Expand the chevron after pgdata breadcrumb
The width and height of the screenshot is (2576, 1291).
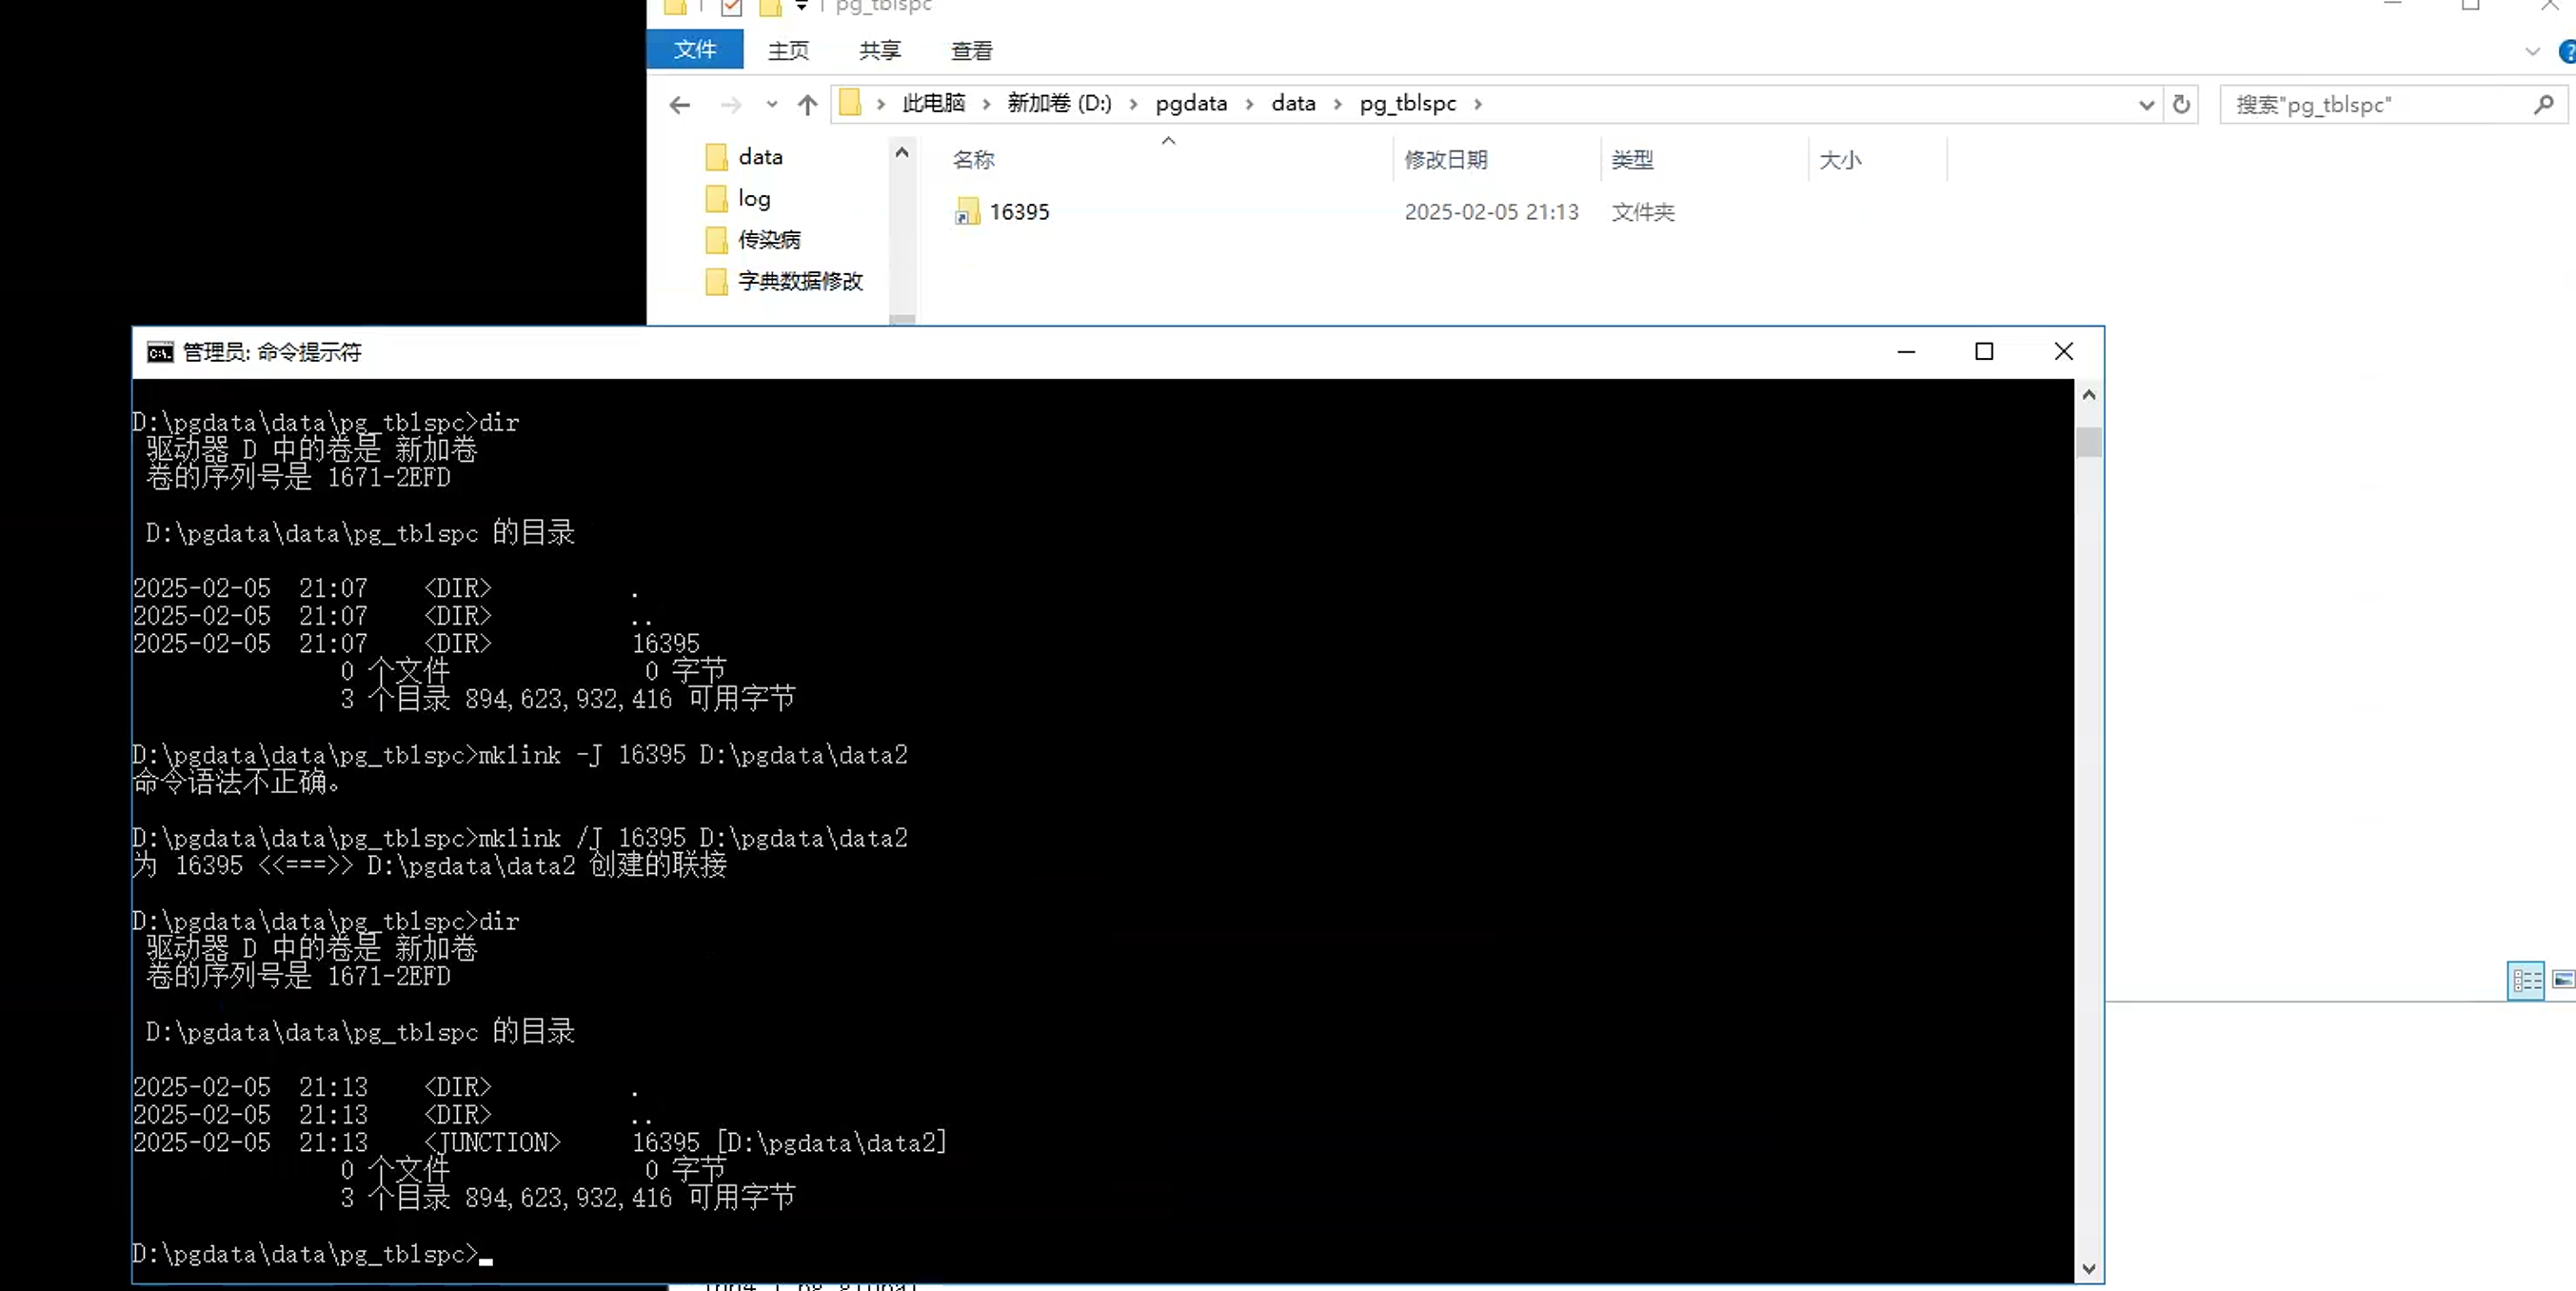(x=1249, y=104)
